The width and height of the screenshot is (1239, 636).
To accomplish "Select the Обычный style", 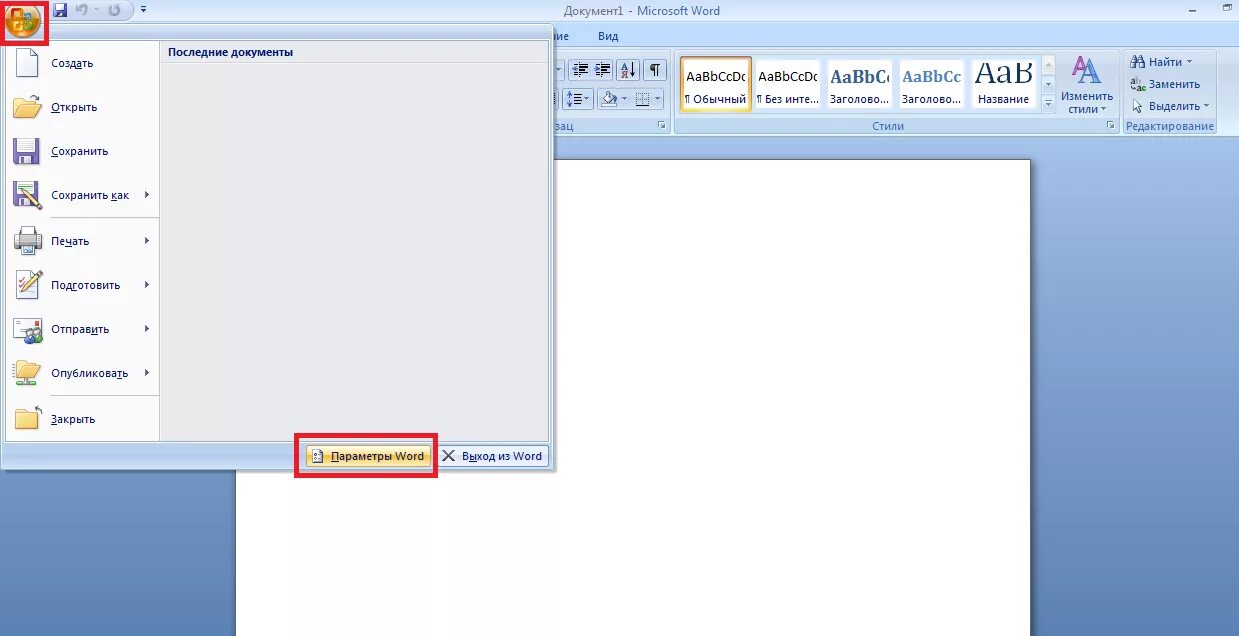I will tap(715, 84).
